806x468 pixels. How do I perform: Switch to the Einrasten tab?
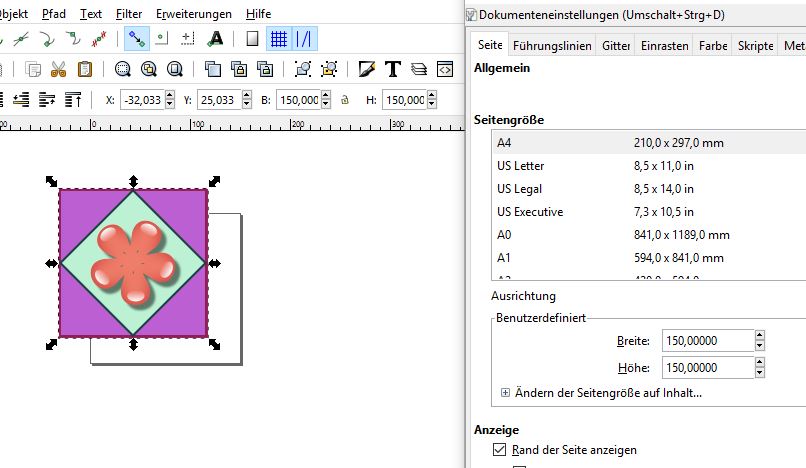(665, 46)
